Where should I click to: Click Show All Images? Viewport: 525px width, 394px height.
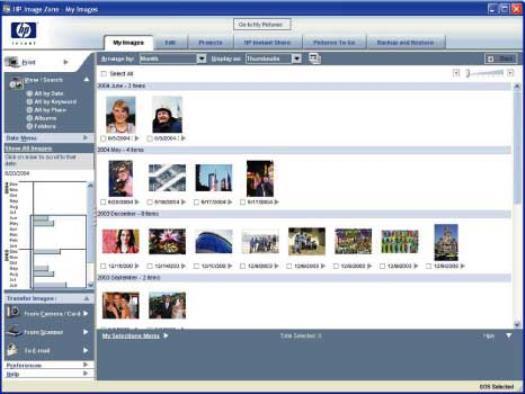29,148
